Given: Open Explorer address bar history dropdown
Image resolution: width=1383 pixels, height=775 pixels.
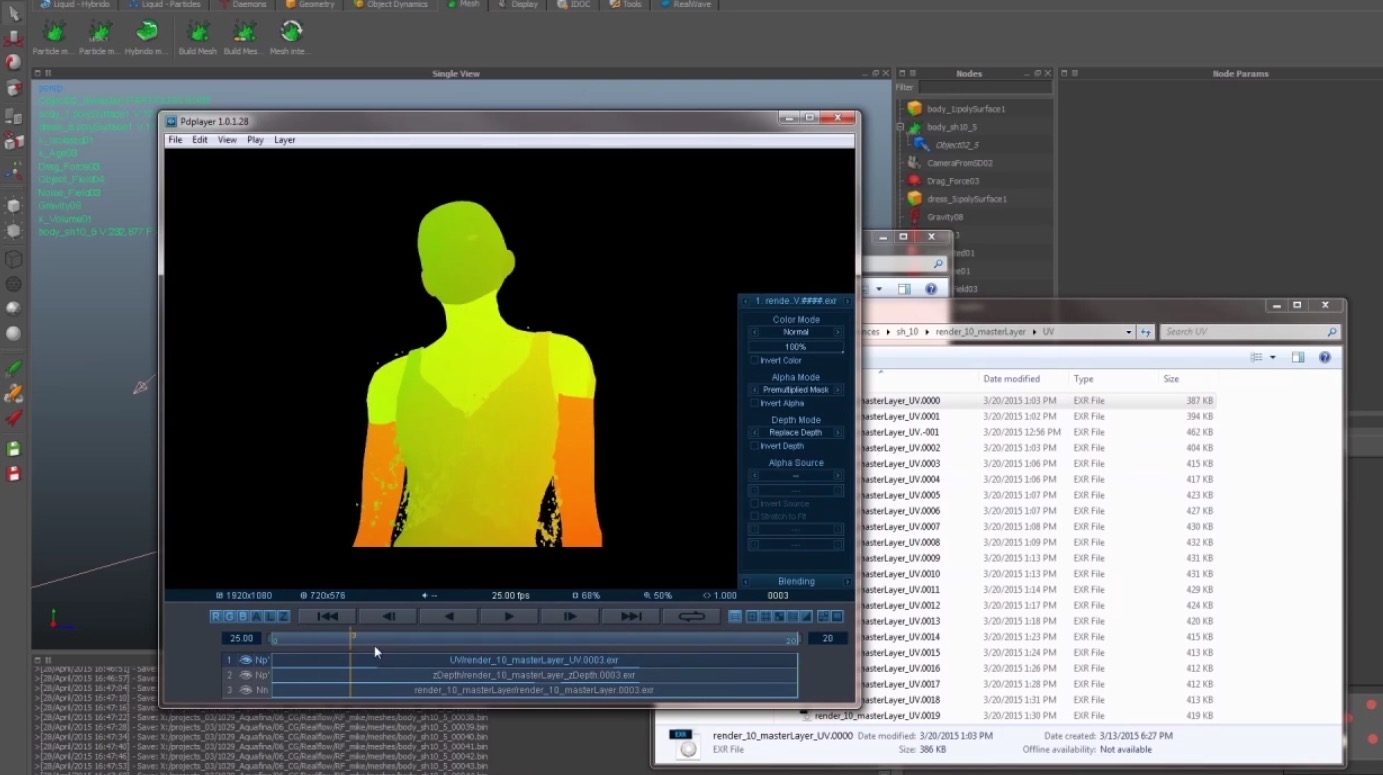Looking at the screenshot, I should click(x=1129, y=332).
